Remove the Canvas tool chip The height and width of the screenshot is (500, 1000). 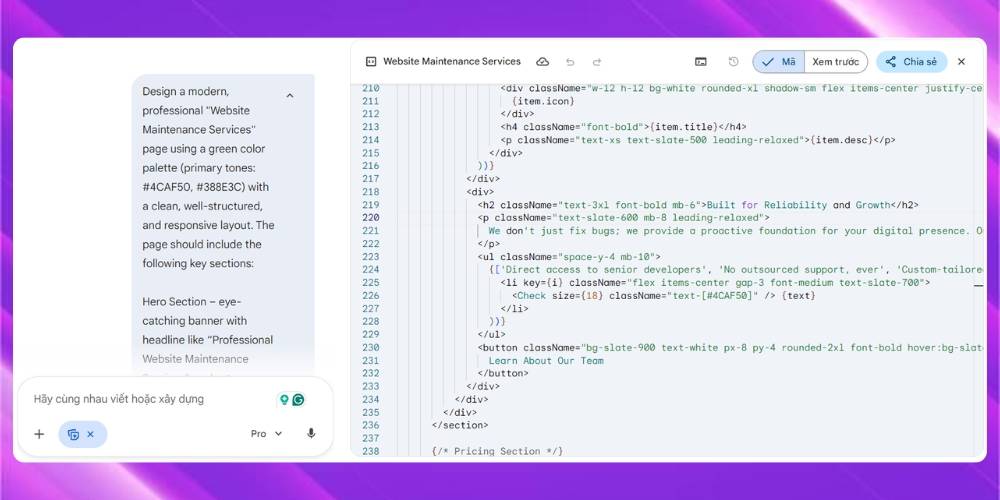point(90,434)
